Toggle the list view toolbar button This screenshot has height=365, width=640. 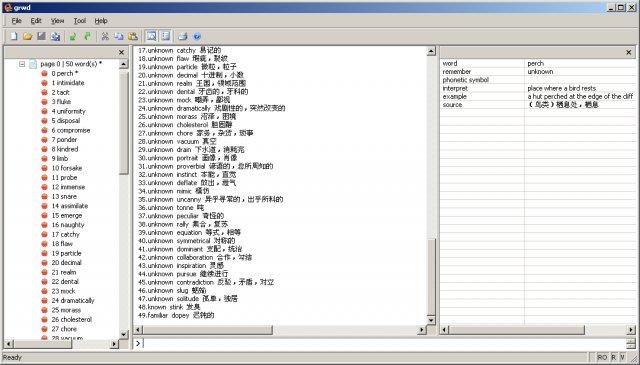tap(166, 36)
